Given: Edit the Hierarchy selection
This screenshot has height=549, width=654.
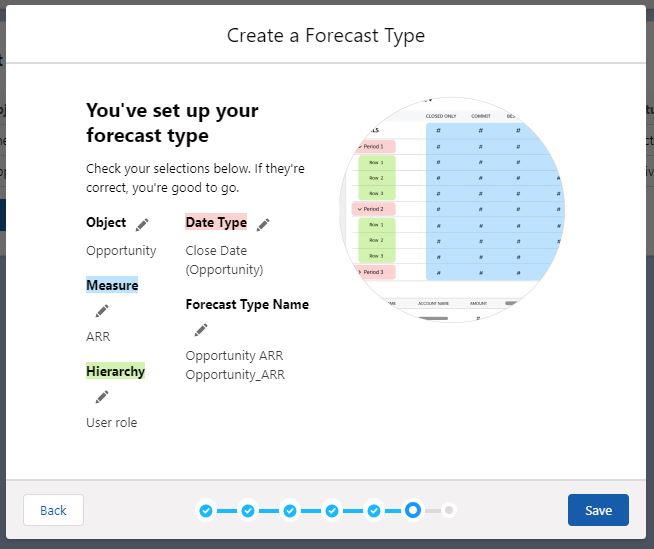Looking at the screenshot, I should [x=101, y=397].
